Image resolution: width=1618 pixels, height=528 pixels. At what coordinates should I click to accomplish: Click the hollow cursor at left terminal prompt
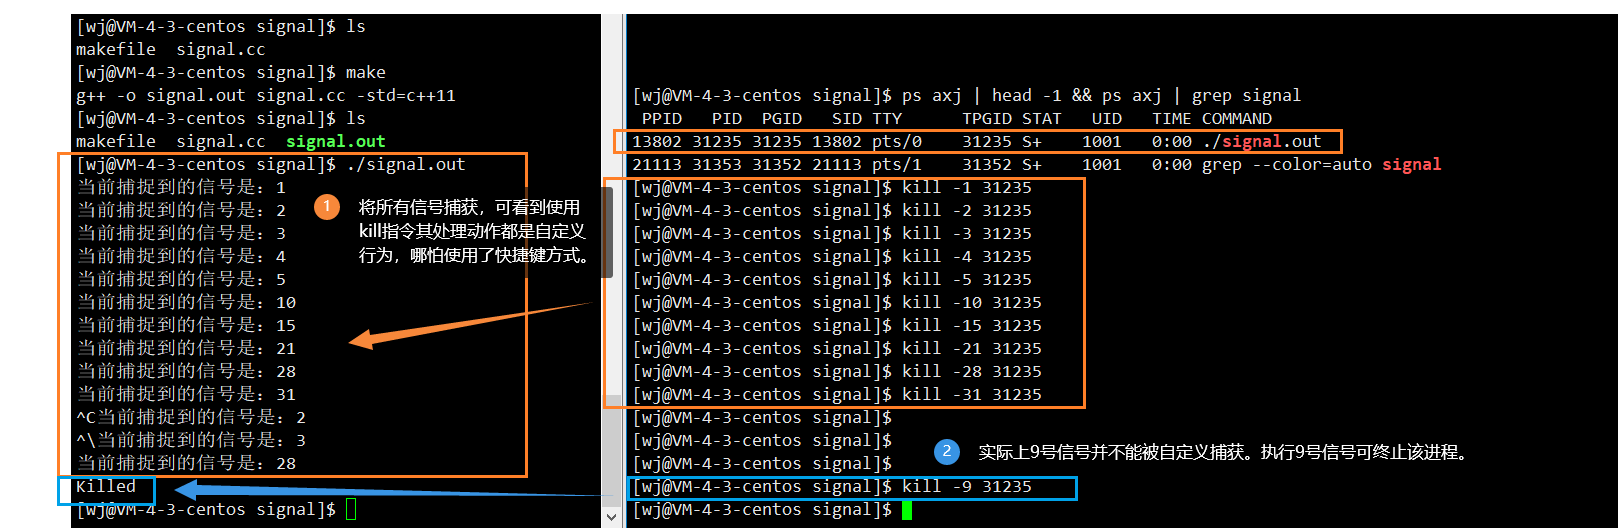tap(351, 509)
